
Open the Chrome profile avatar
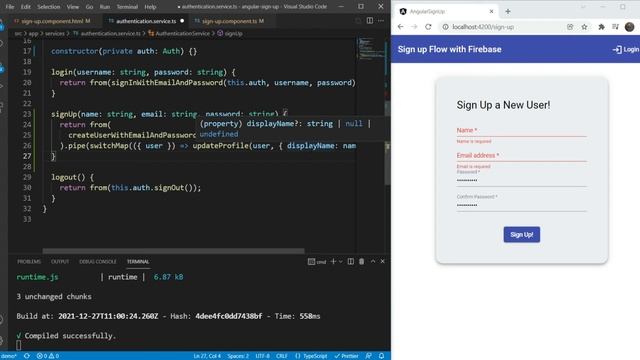click(629, 27)
